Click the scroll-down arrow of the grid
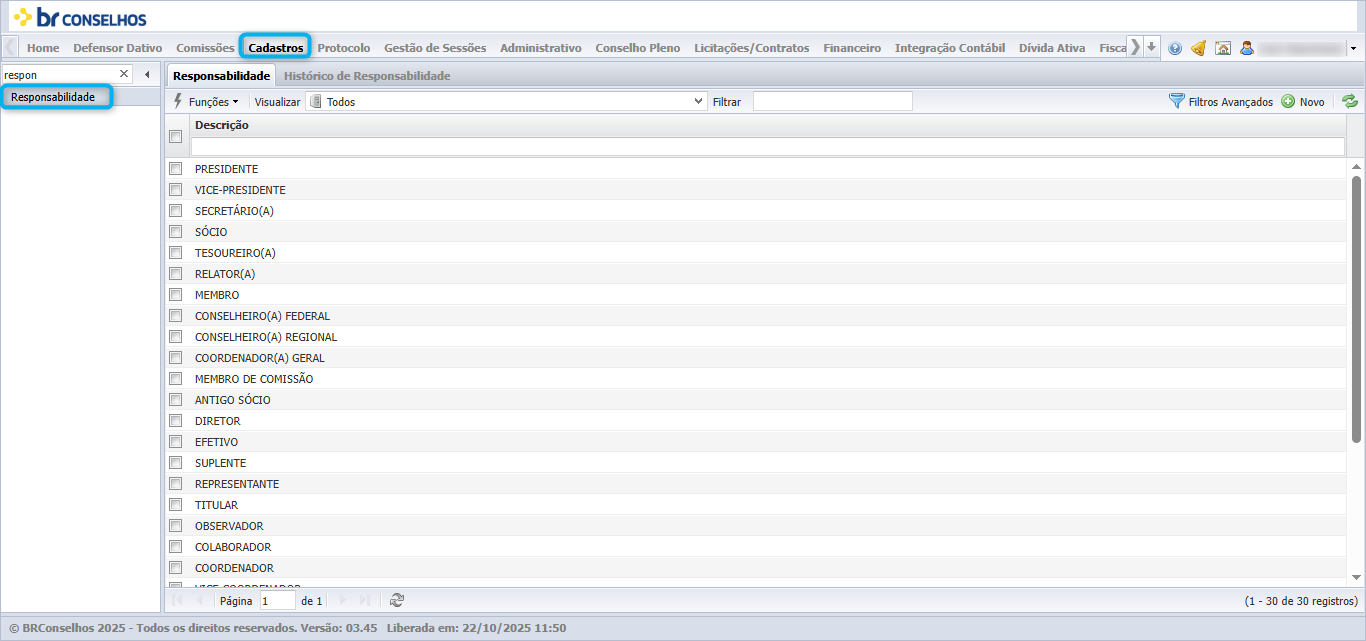Screen dimensions: 1366x641 click(1357, 577)
